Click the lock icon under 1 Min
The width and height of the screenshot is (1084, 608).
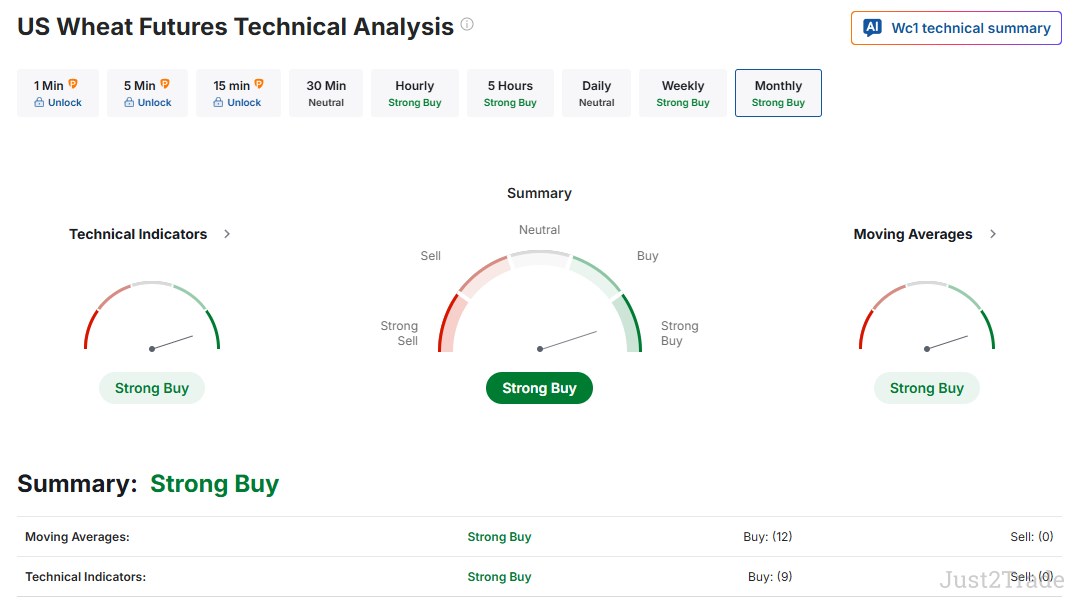tap(39, 102)
